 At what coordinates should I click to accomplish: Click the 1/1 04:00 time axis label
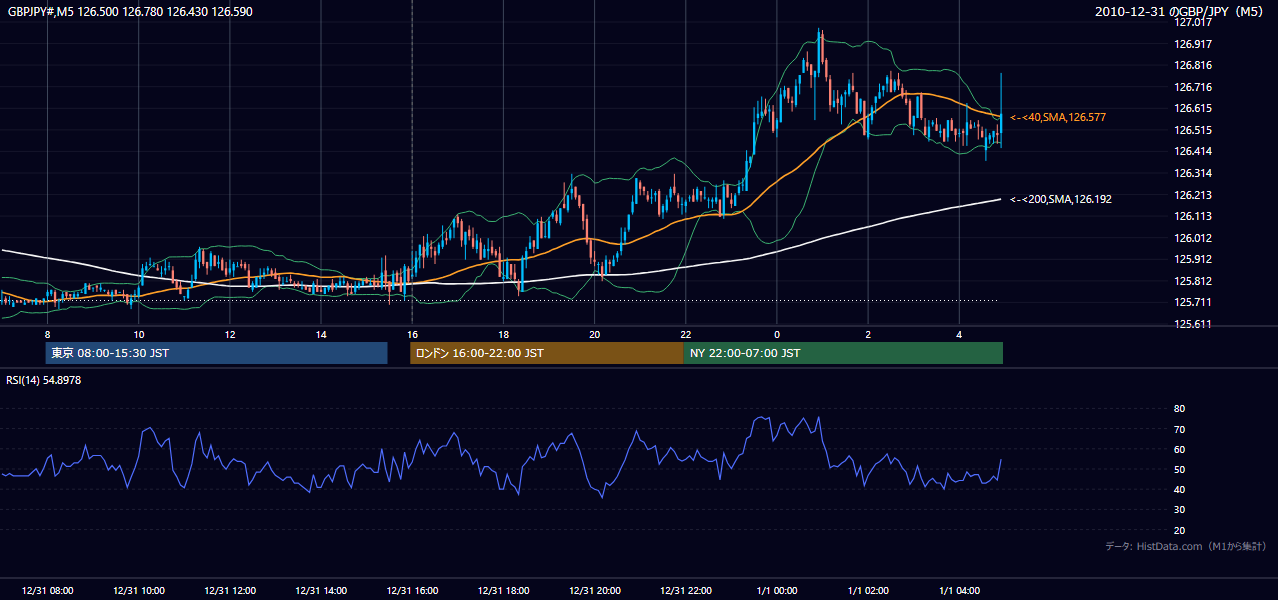pos(959,590)
